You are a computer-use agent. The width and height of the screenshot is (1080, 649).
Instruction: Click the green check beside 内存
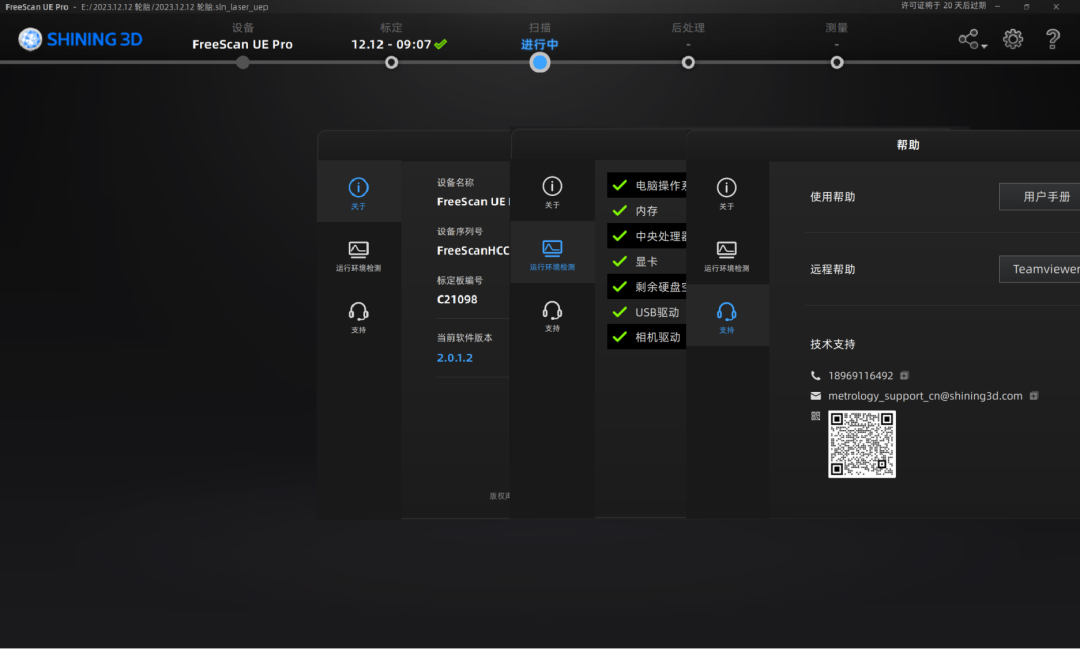tap(620, 210)
